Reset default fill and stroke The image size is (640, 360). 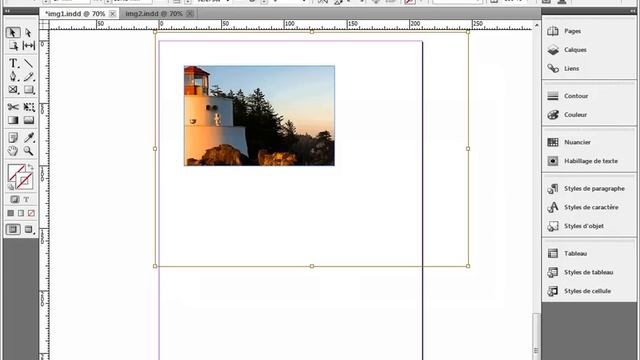(11, 187)
